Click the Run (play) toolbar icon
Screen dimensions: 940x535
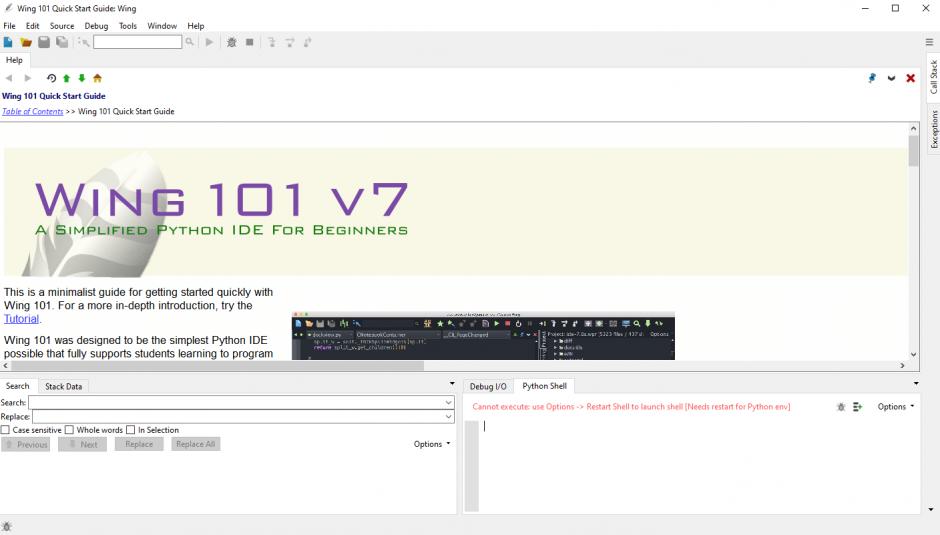click(209, 42)
